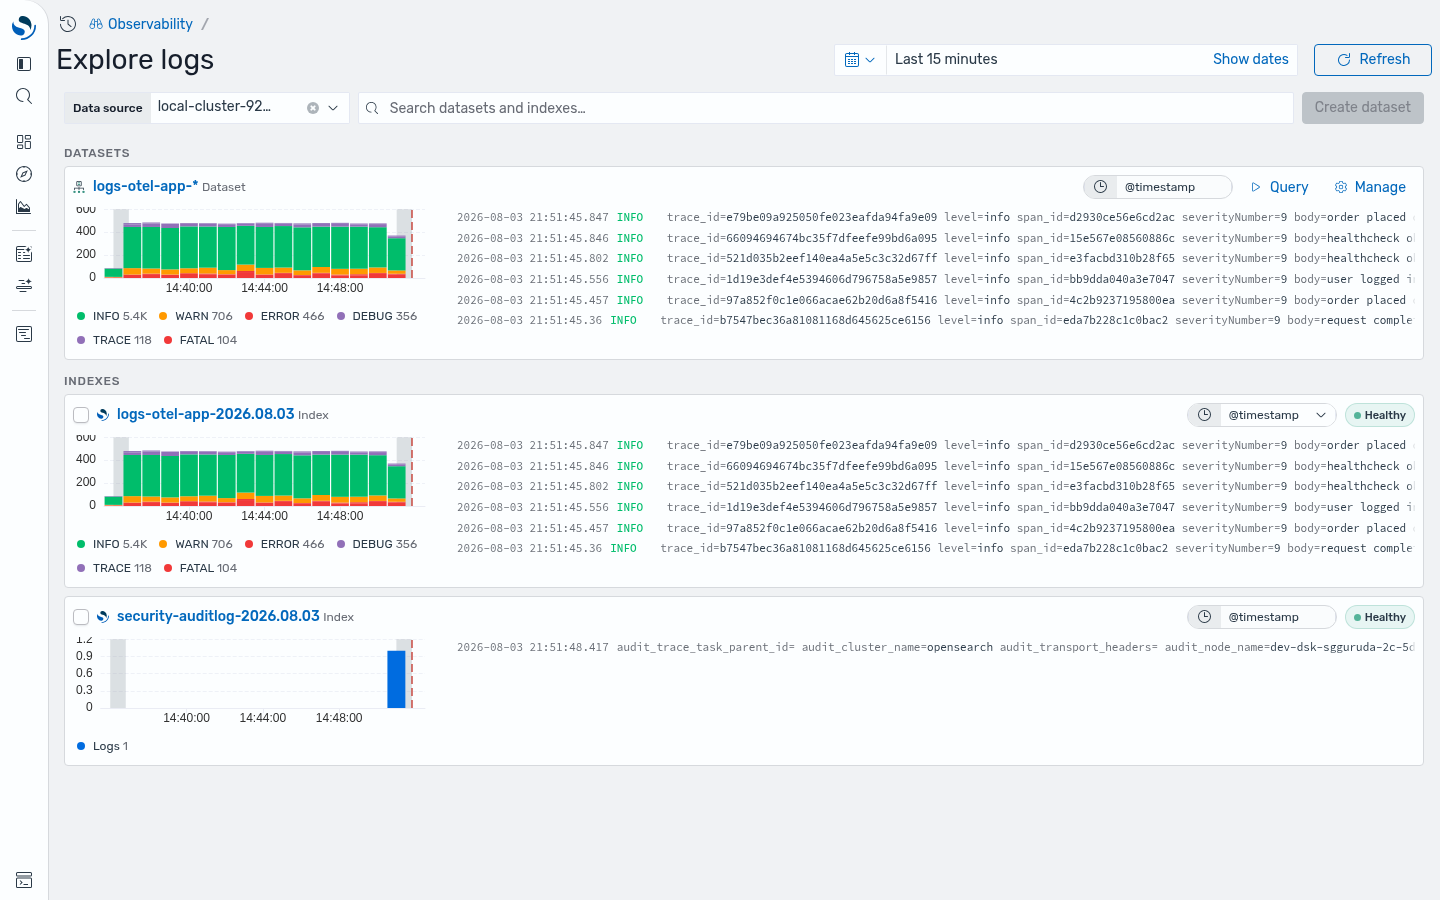Toggle WARN 706 legend in index chart
This screenshot has height=900, width=1440.
(x=195, y=544)
